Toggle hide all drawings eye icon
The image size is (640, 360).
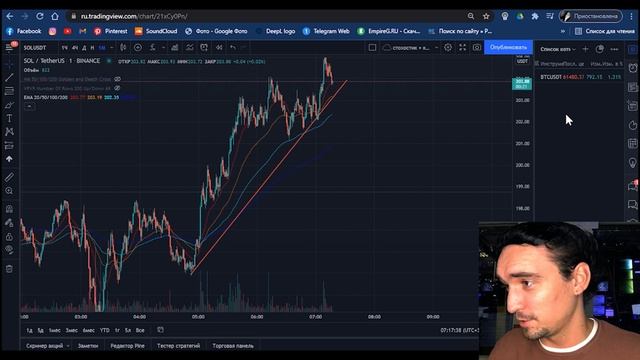pyautogui.click(x=9, y=250)
